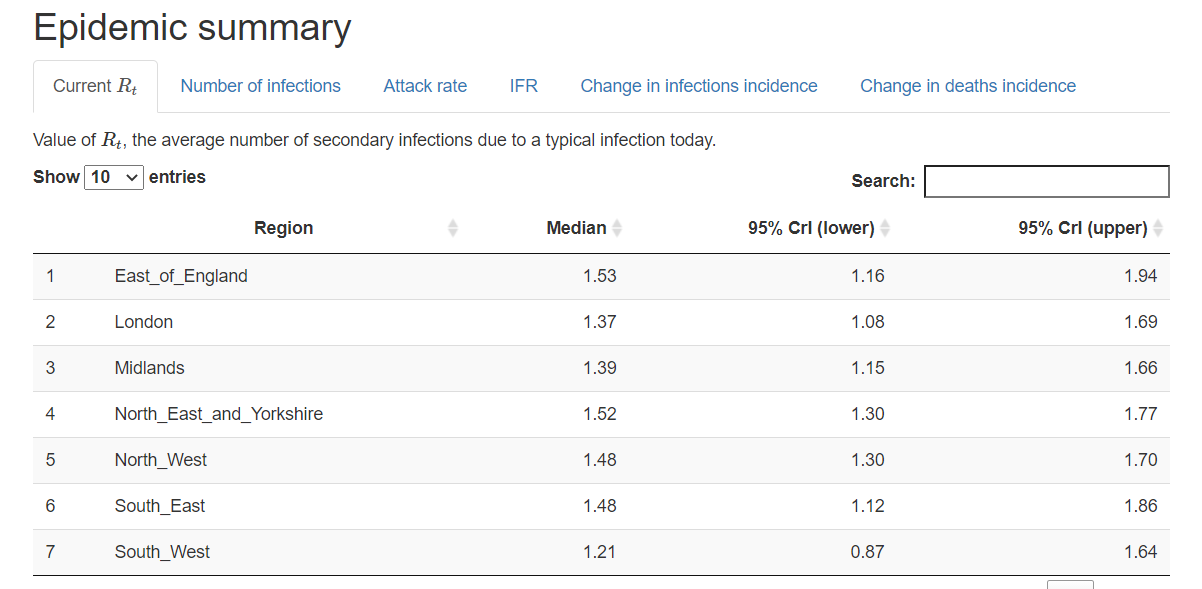
Task: Click the East_of_England row
Action: [x=181, y=276]
